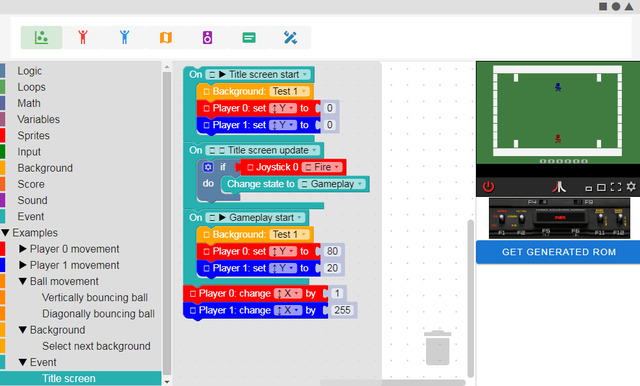Toggle emulator fullscreen icon
This screenshot has height=386, width=640.
616,187
